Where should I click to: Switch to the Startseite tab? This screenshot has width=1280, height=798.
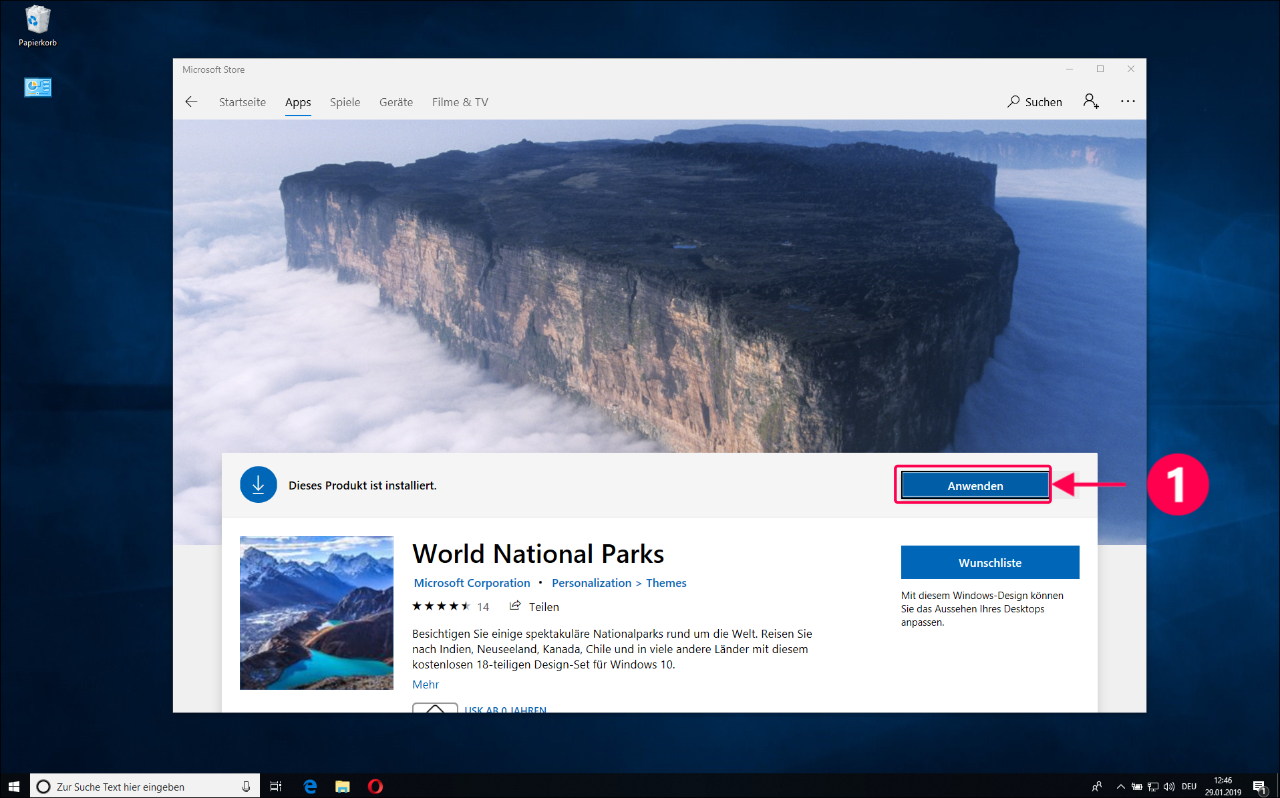pyautogui.click(x=243, y=102)
